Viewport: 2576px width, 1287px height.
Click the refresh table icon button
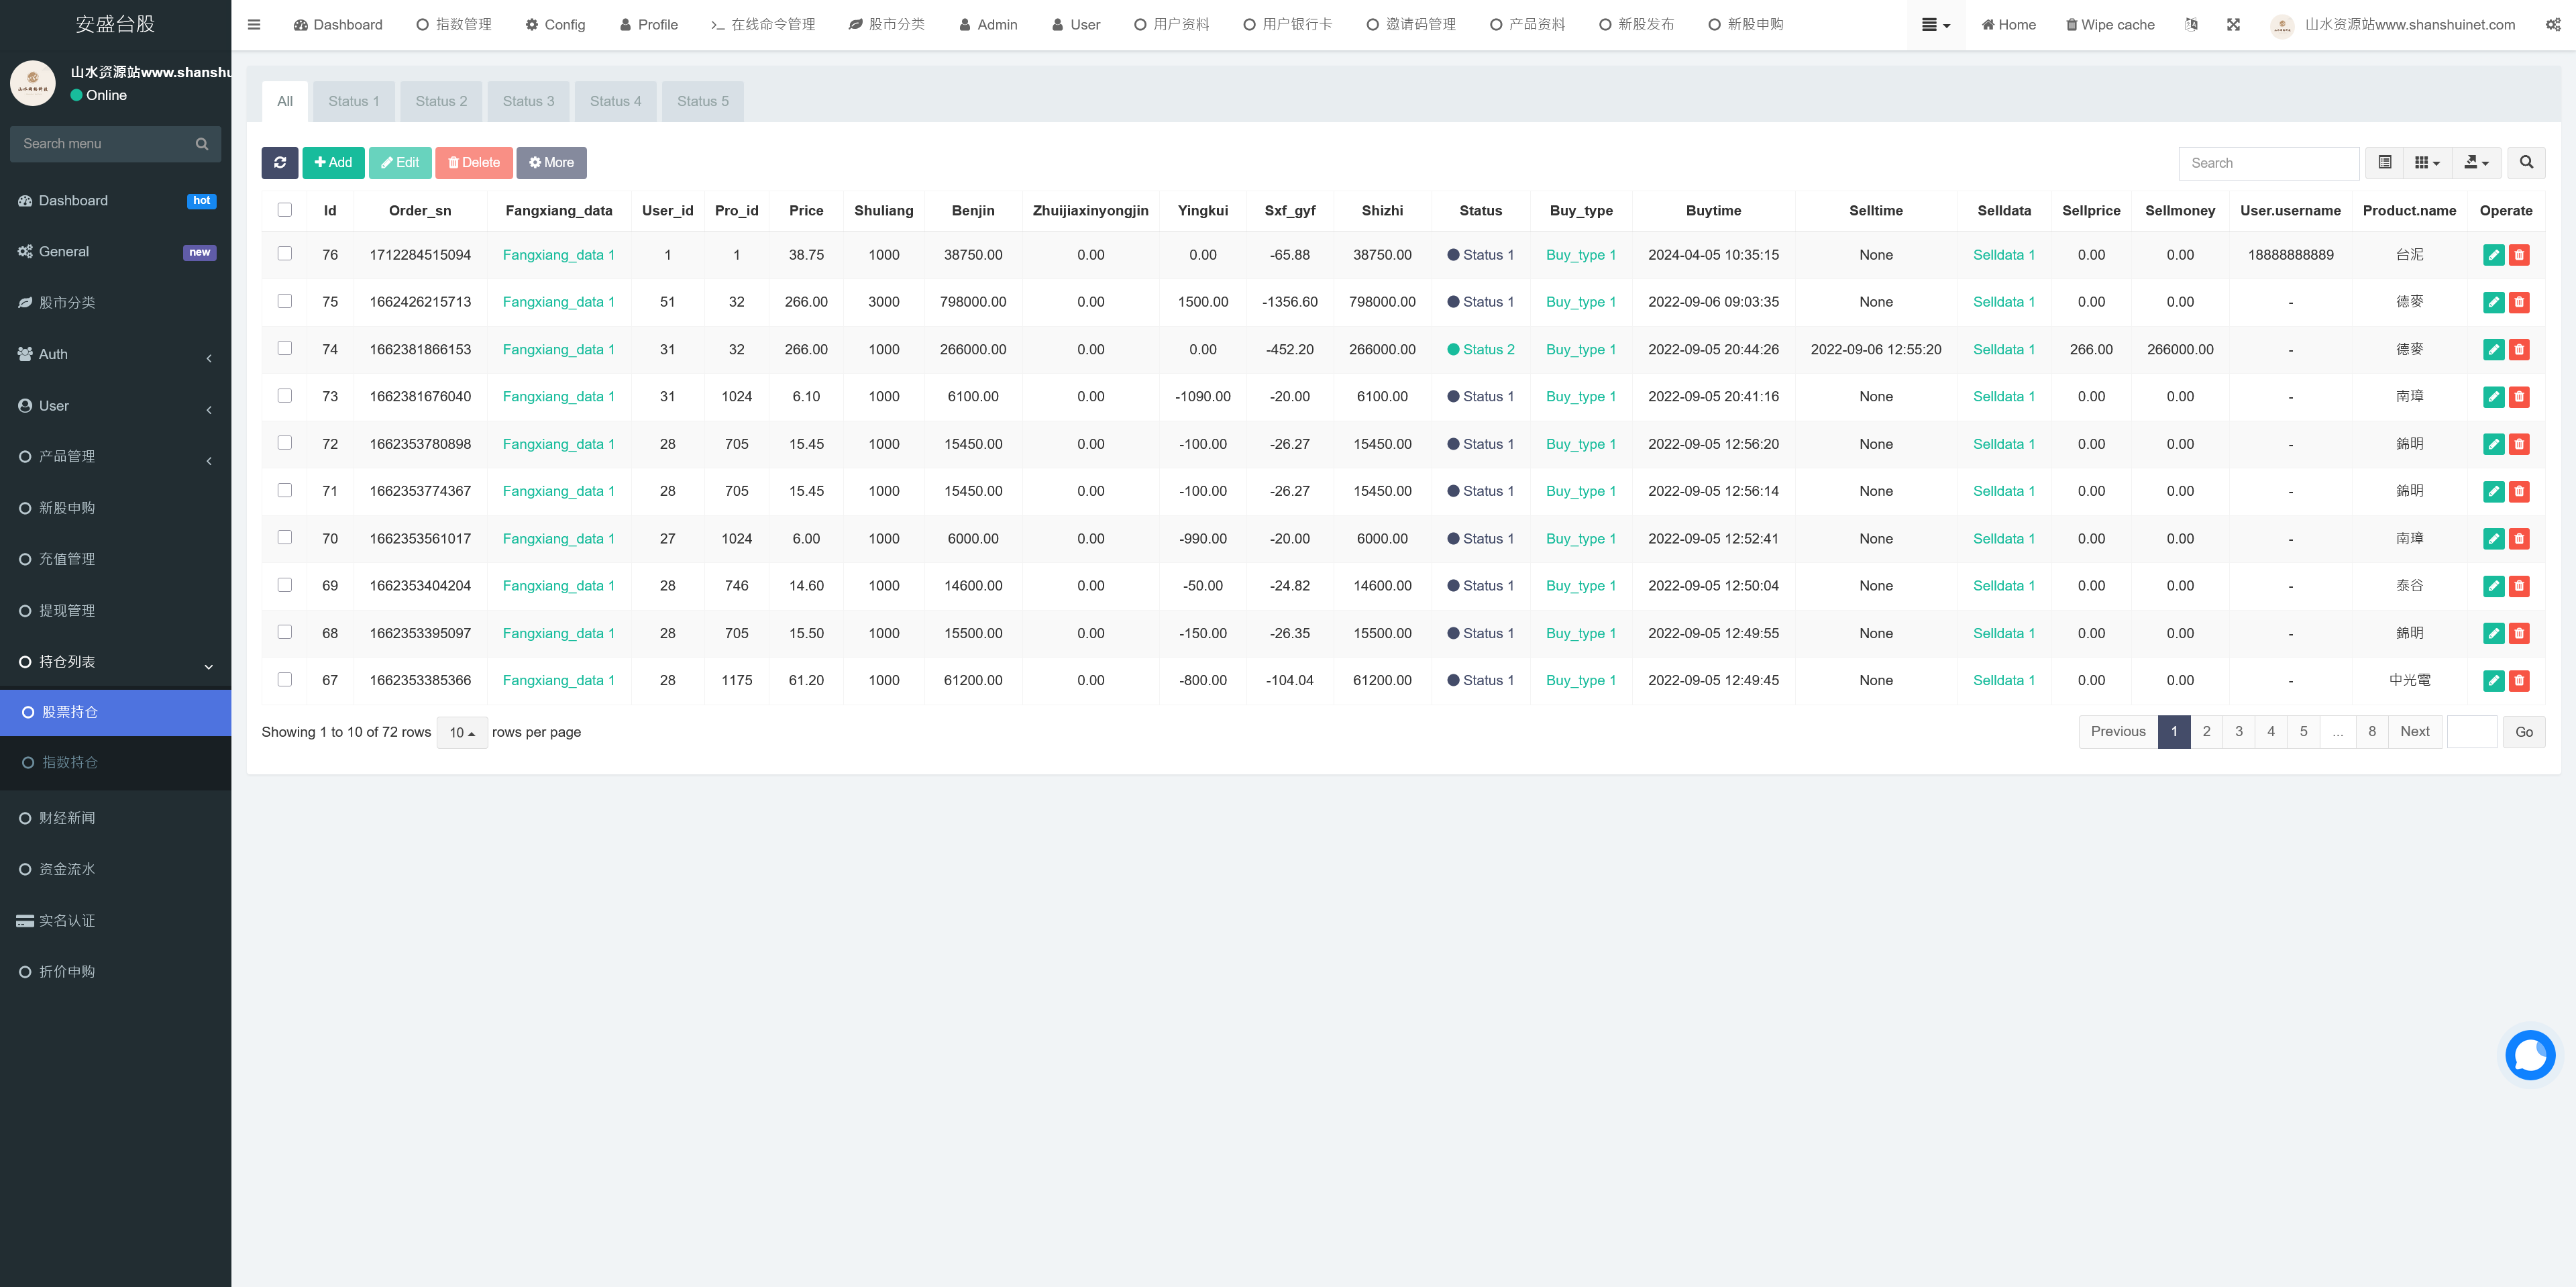[x=280, y=163]
